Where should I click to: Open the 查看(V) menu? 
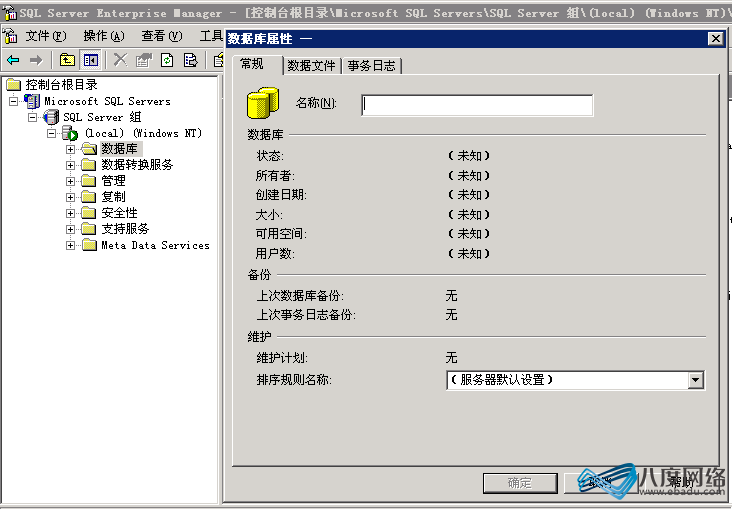point(162,35)
